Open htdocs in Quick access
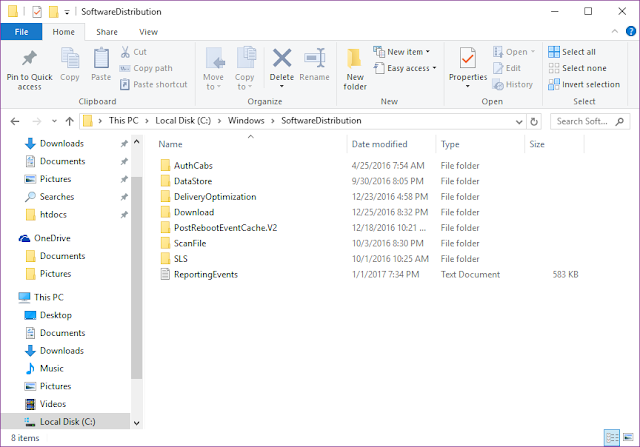 pos(53,215)
